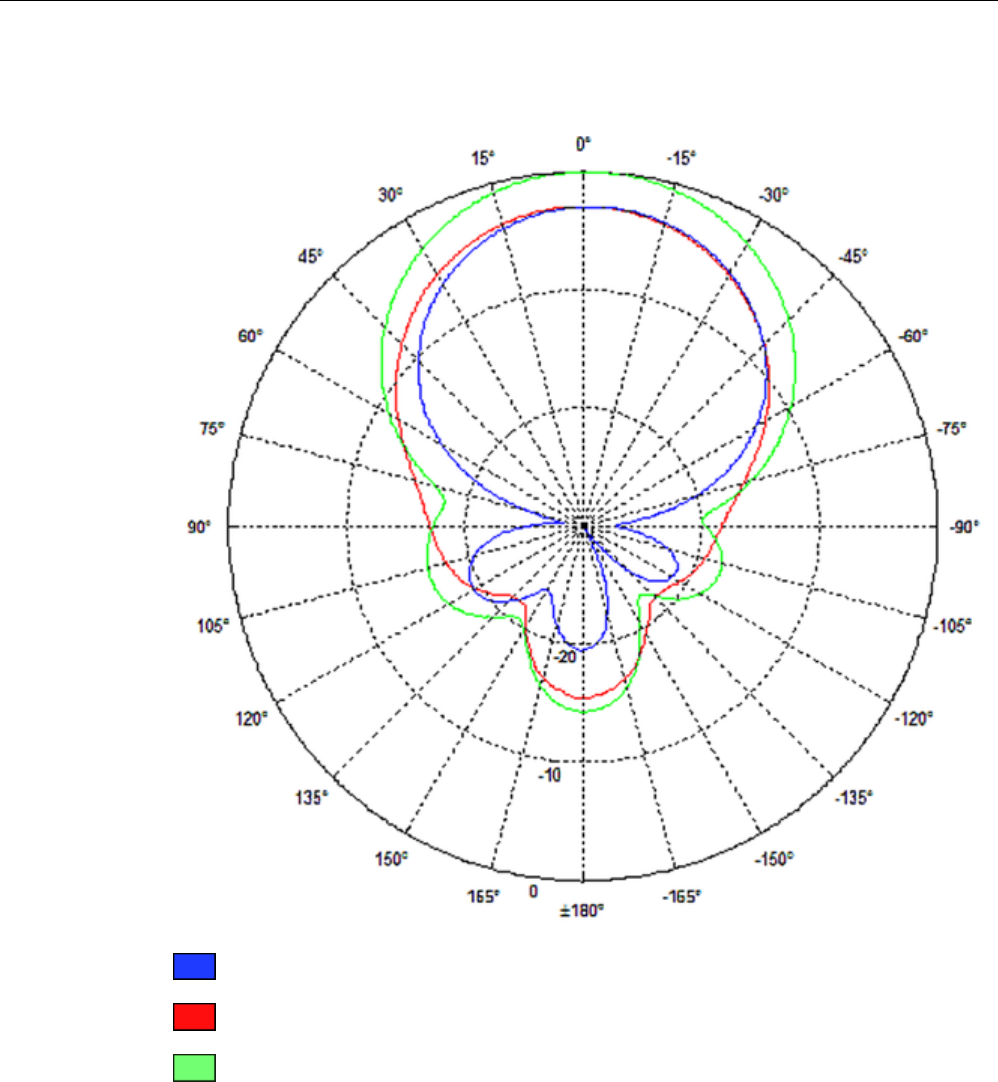Screen dimensions: 998x1082
Task: Click the -120° angle label
Action: (x=914, y=719)
